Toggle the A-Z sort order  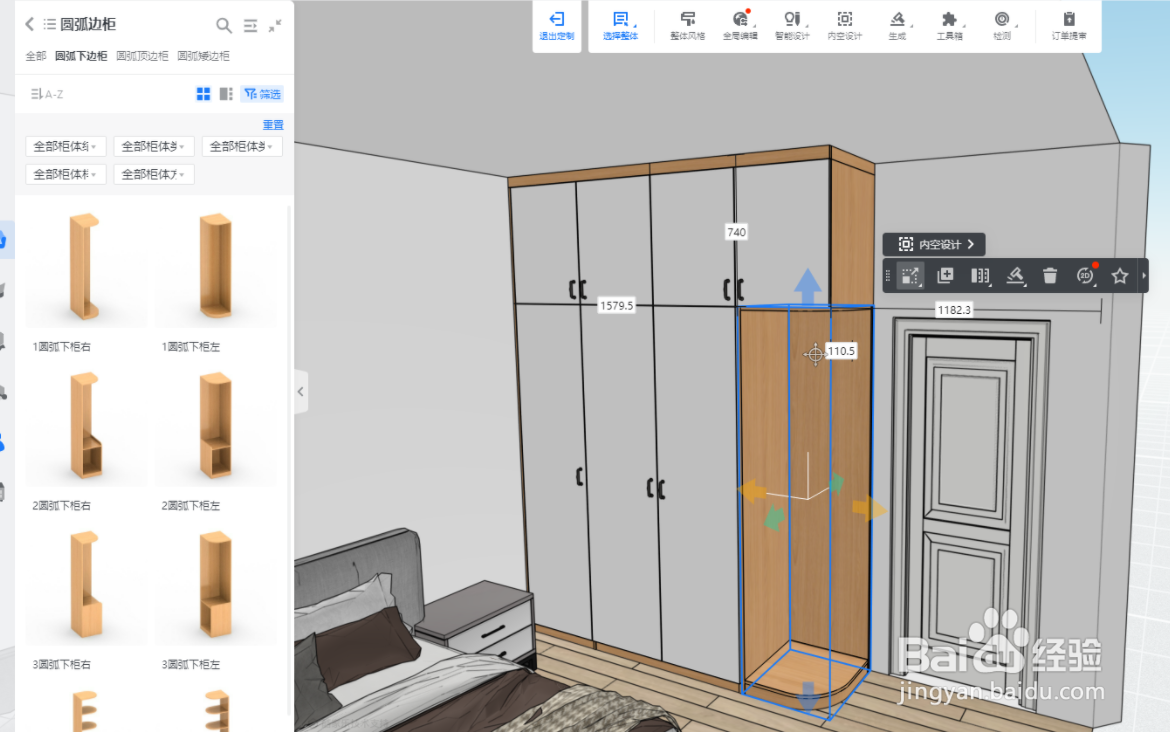(47, 94)
